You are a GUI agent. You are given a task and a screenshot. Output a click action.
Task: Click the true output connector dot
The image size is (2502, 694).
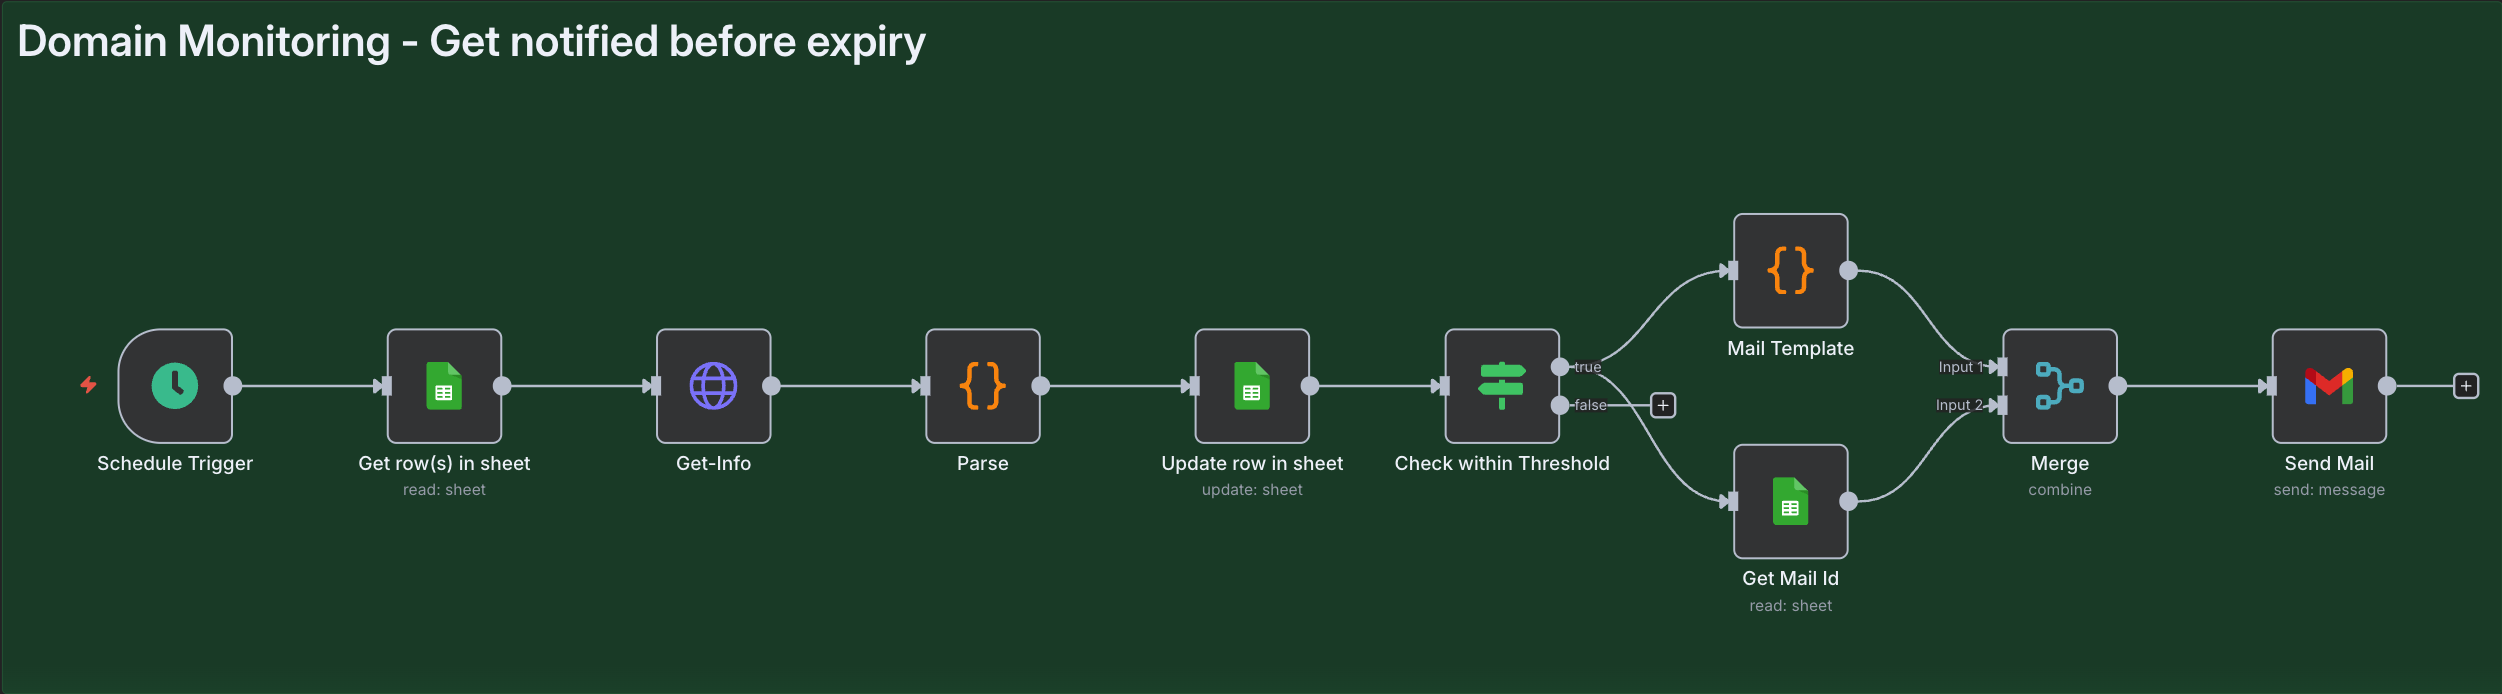tap(1559, 367)
